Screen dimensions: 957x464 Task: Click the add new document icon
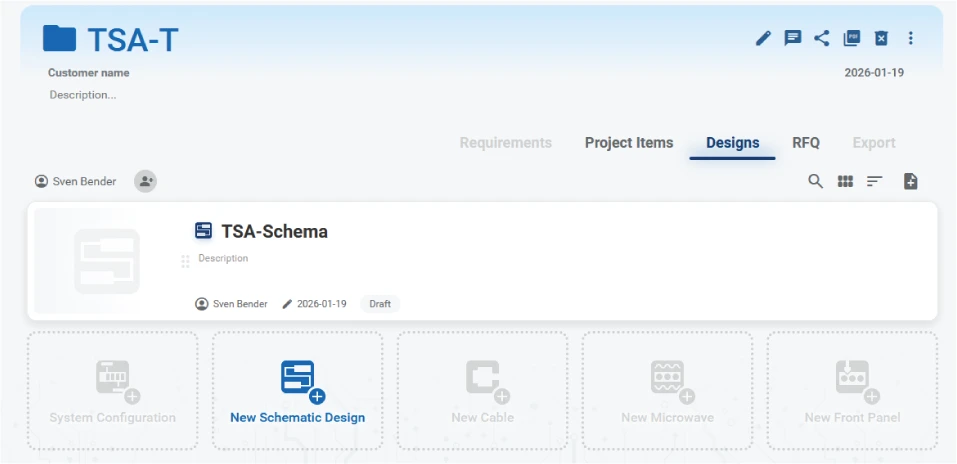[x=910, y=181]
